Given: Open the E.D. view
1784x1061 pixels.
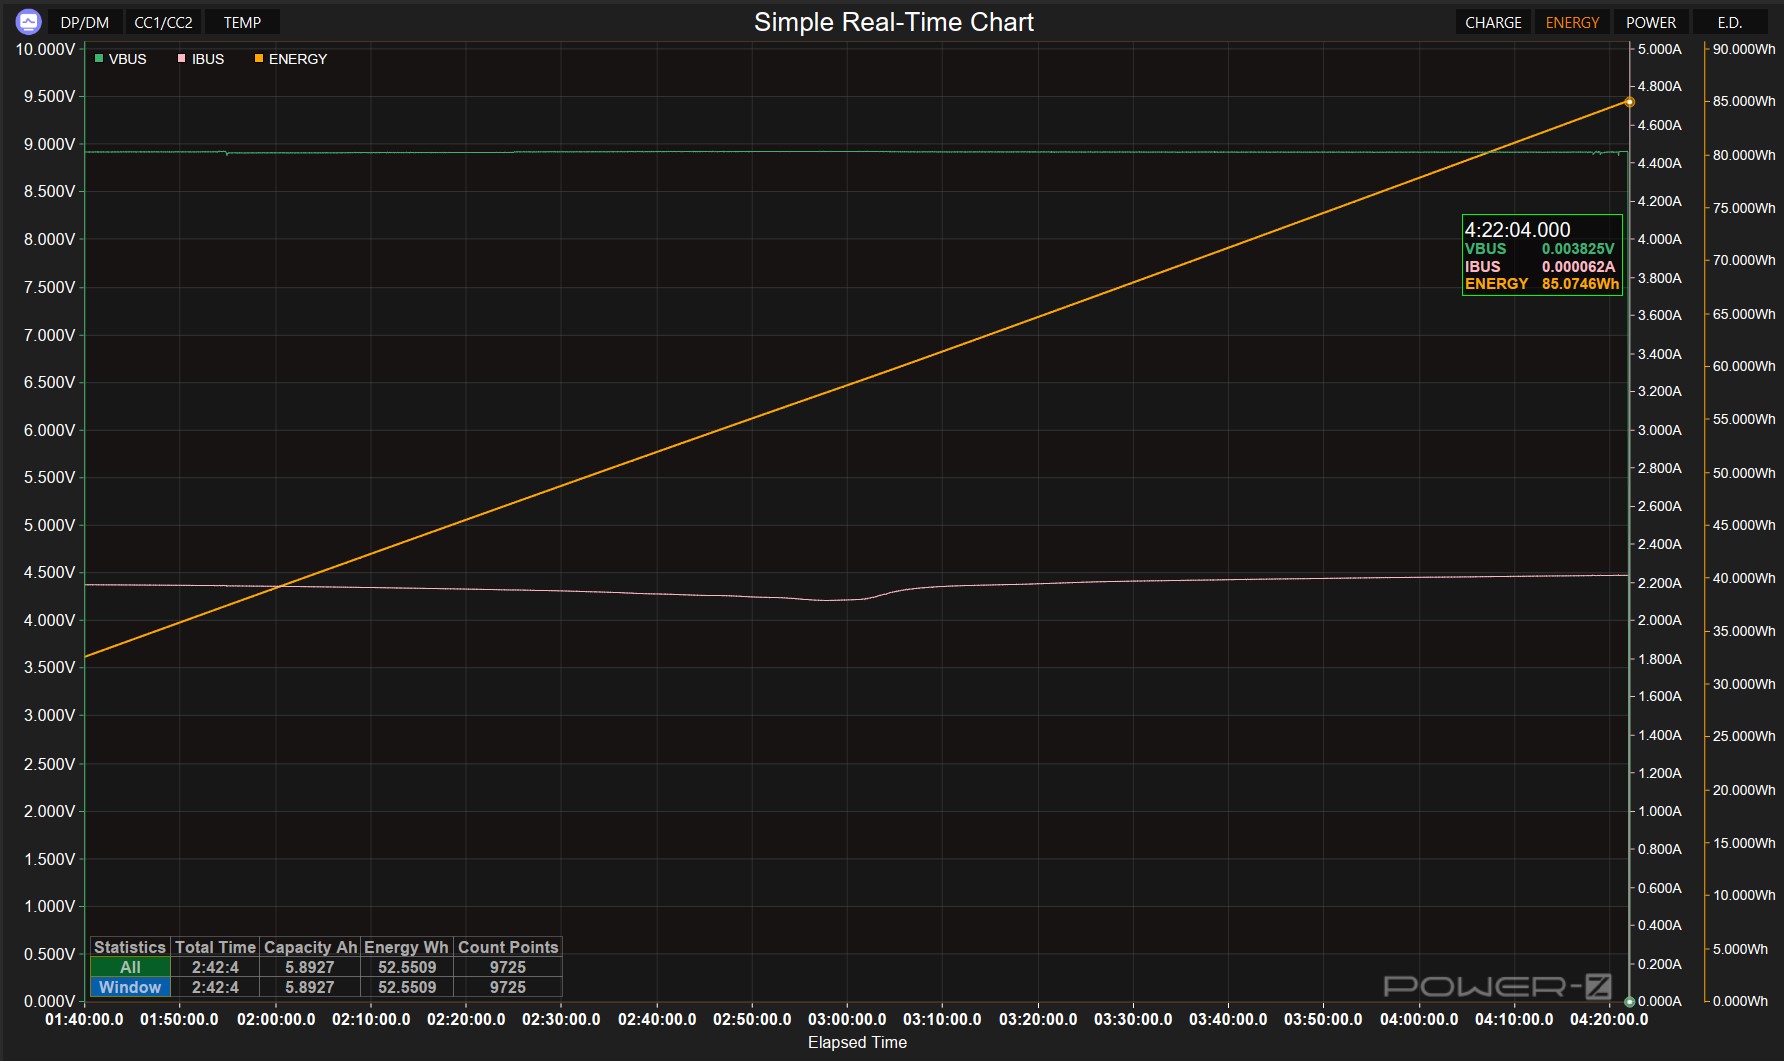Looking at the screenshot, I should pos(1730,22).
